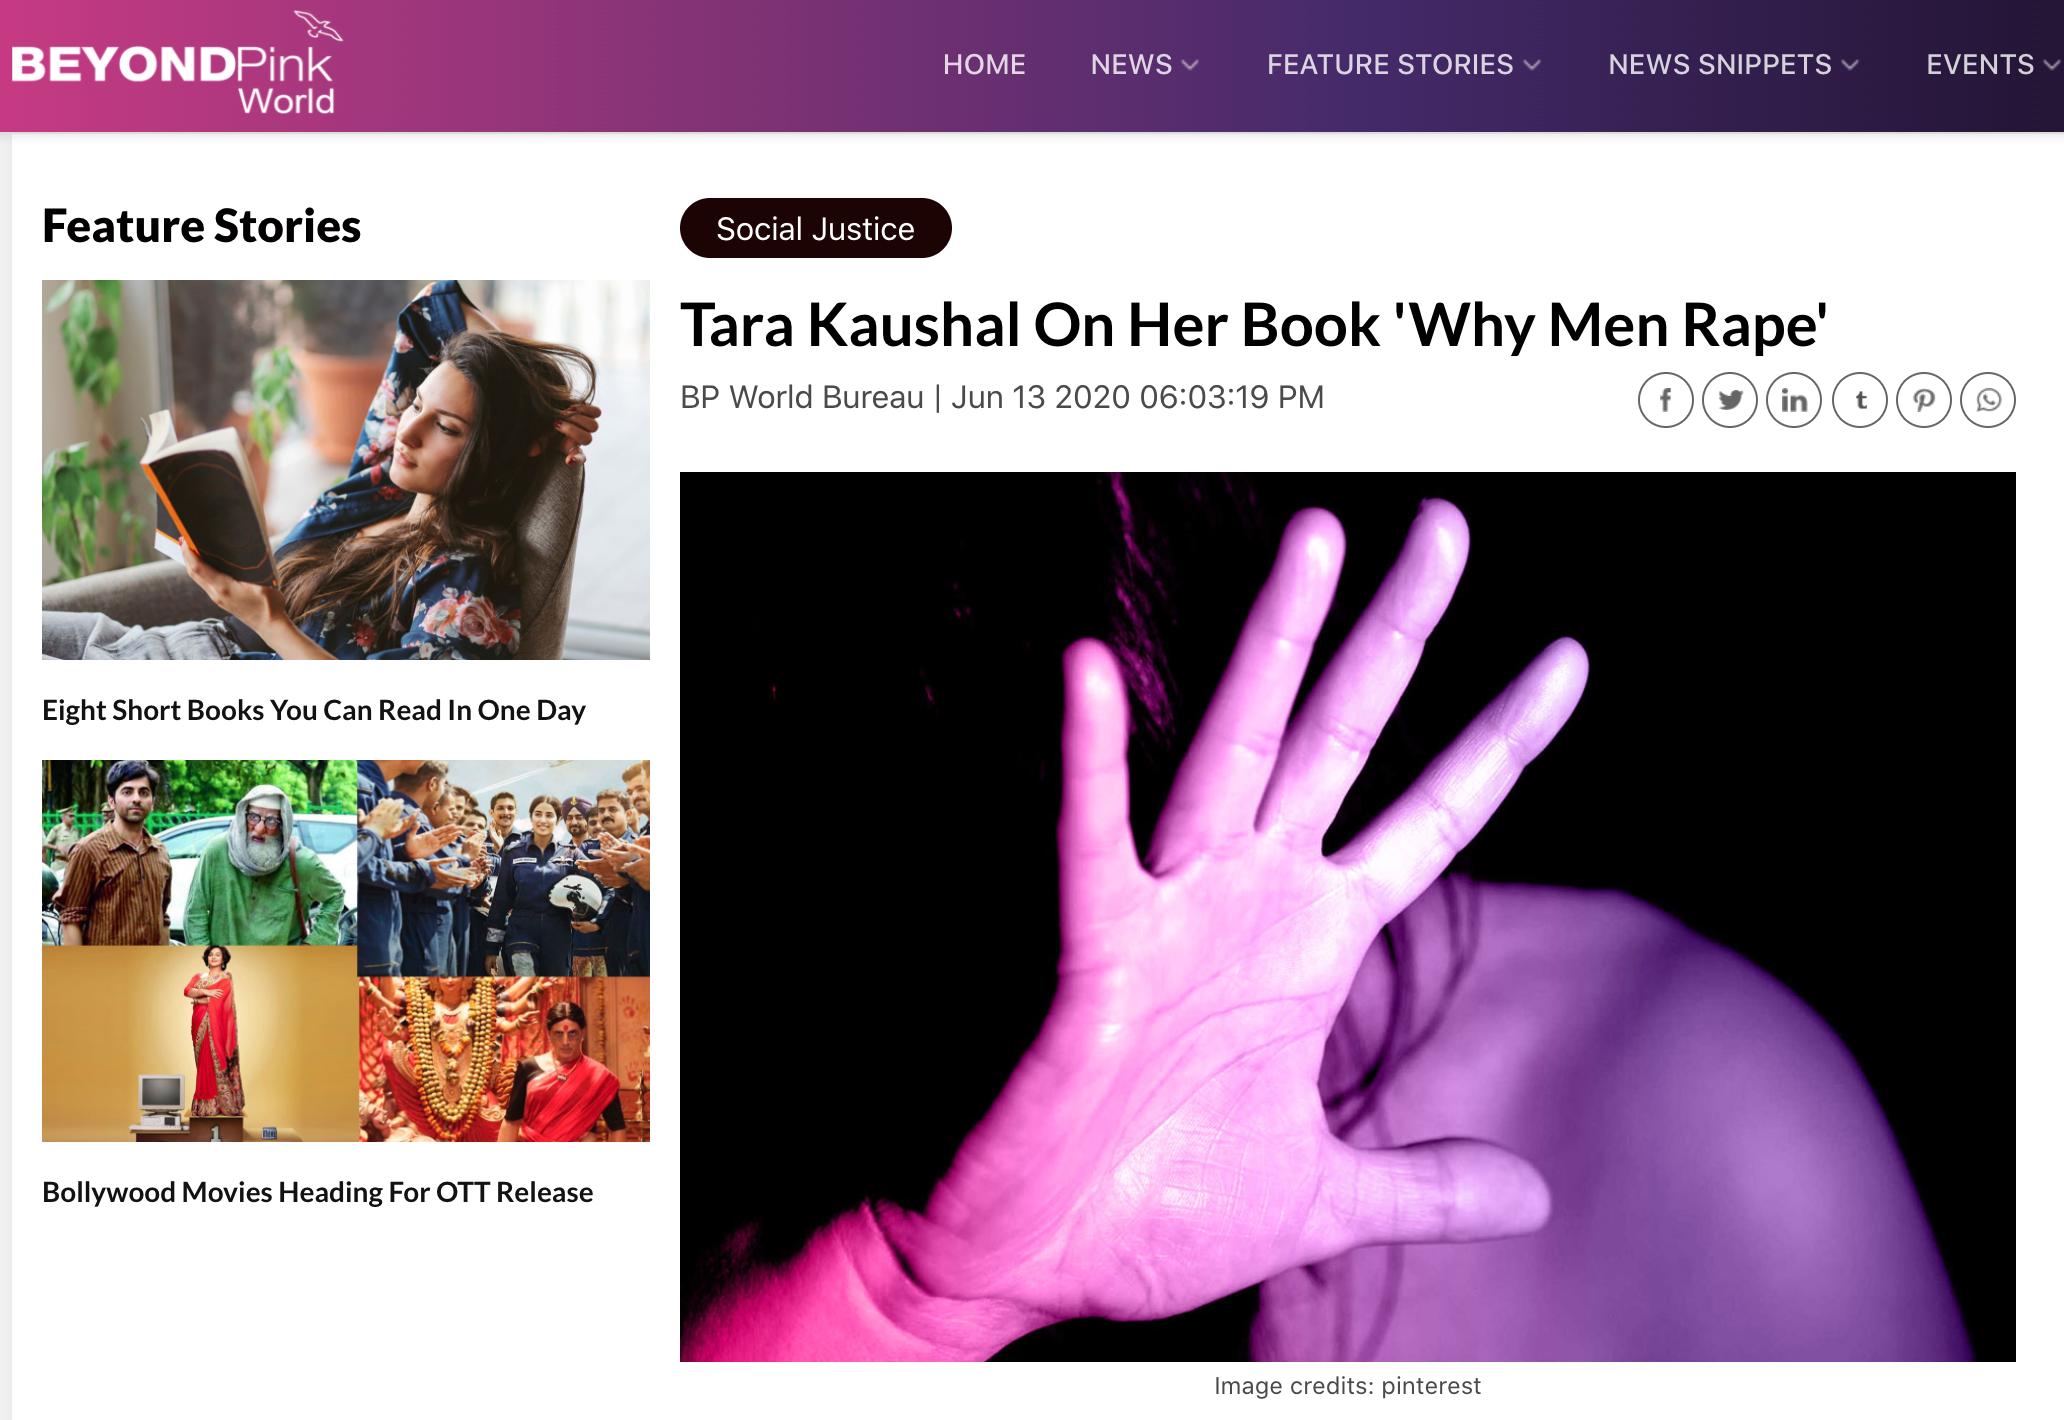Click woman reading book thumbnail
2064x1420 pixels.
coord(346,470)
